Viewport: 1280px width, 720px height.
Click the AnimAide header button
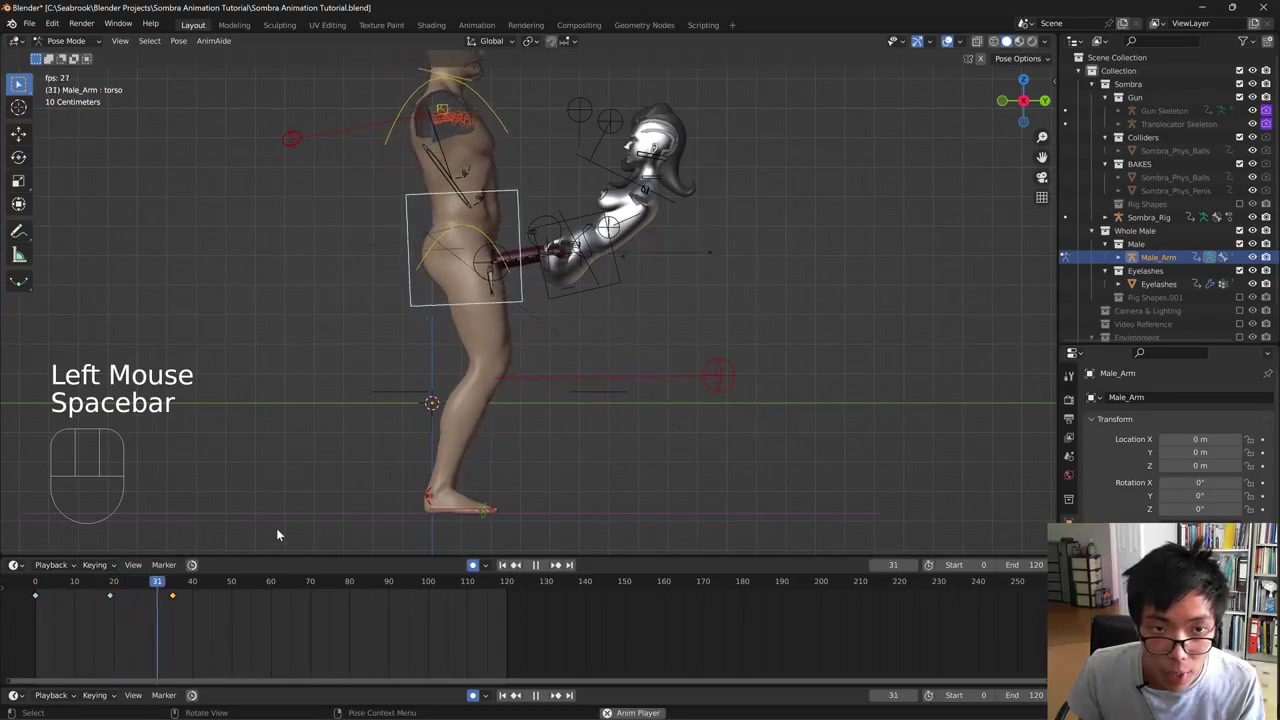click(x=213, y=41)
